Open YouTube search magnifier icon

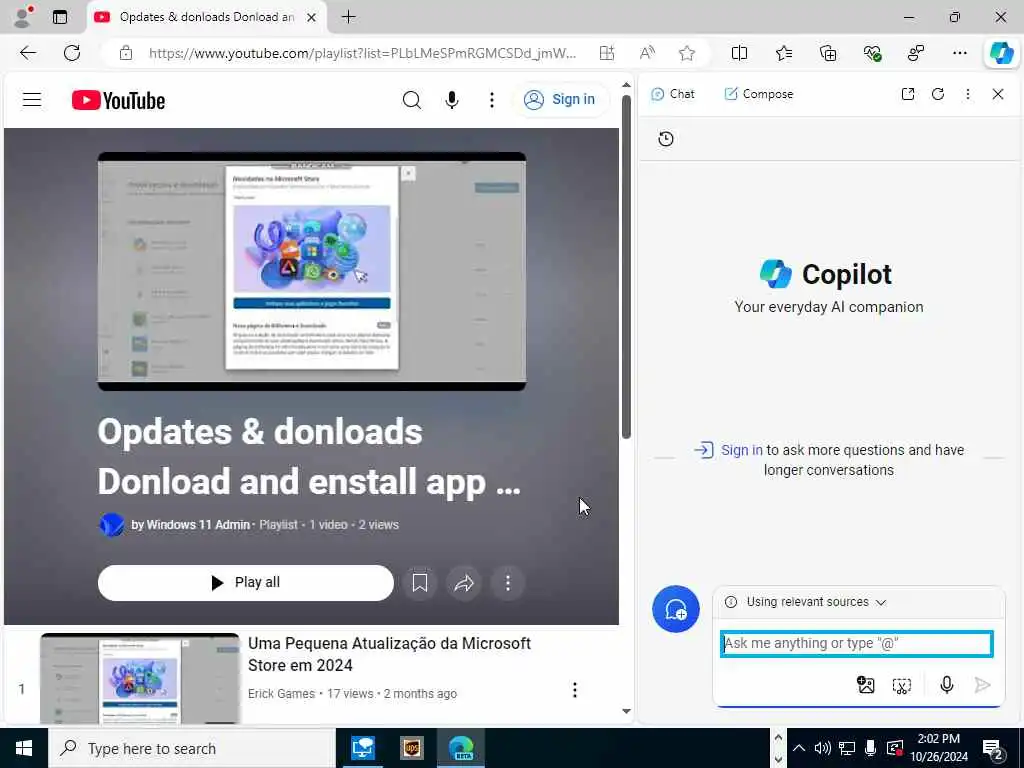coord(411,100)
